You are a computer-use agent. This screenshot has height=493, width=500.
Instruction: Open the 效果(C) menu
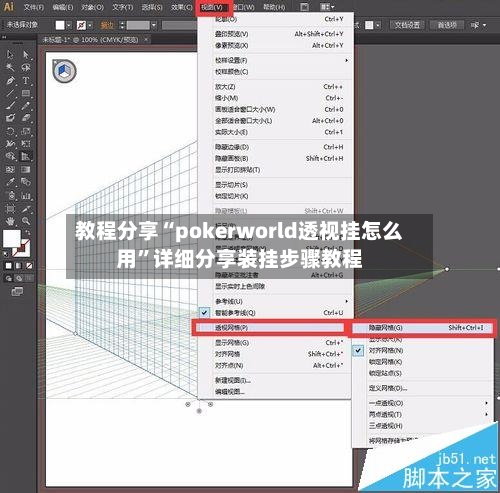181,7
